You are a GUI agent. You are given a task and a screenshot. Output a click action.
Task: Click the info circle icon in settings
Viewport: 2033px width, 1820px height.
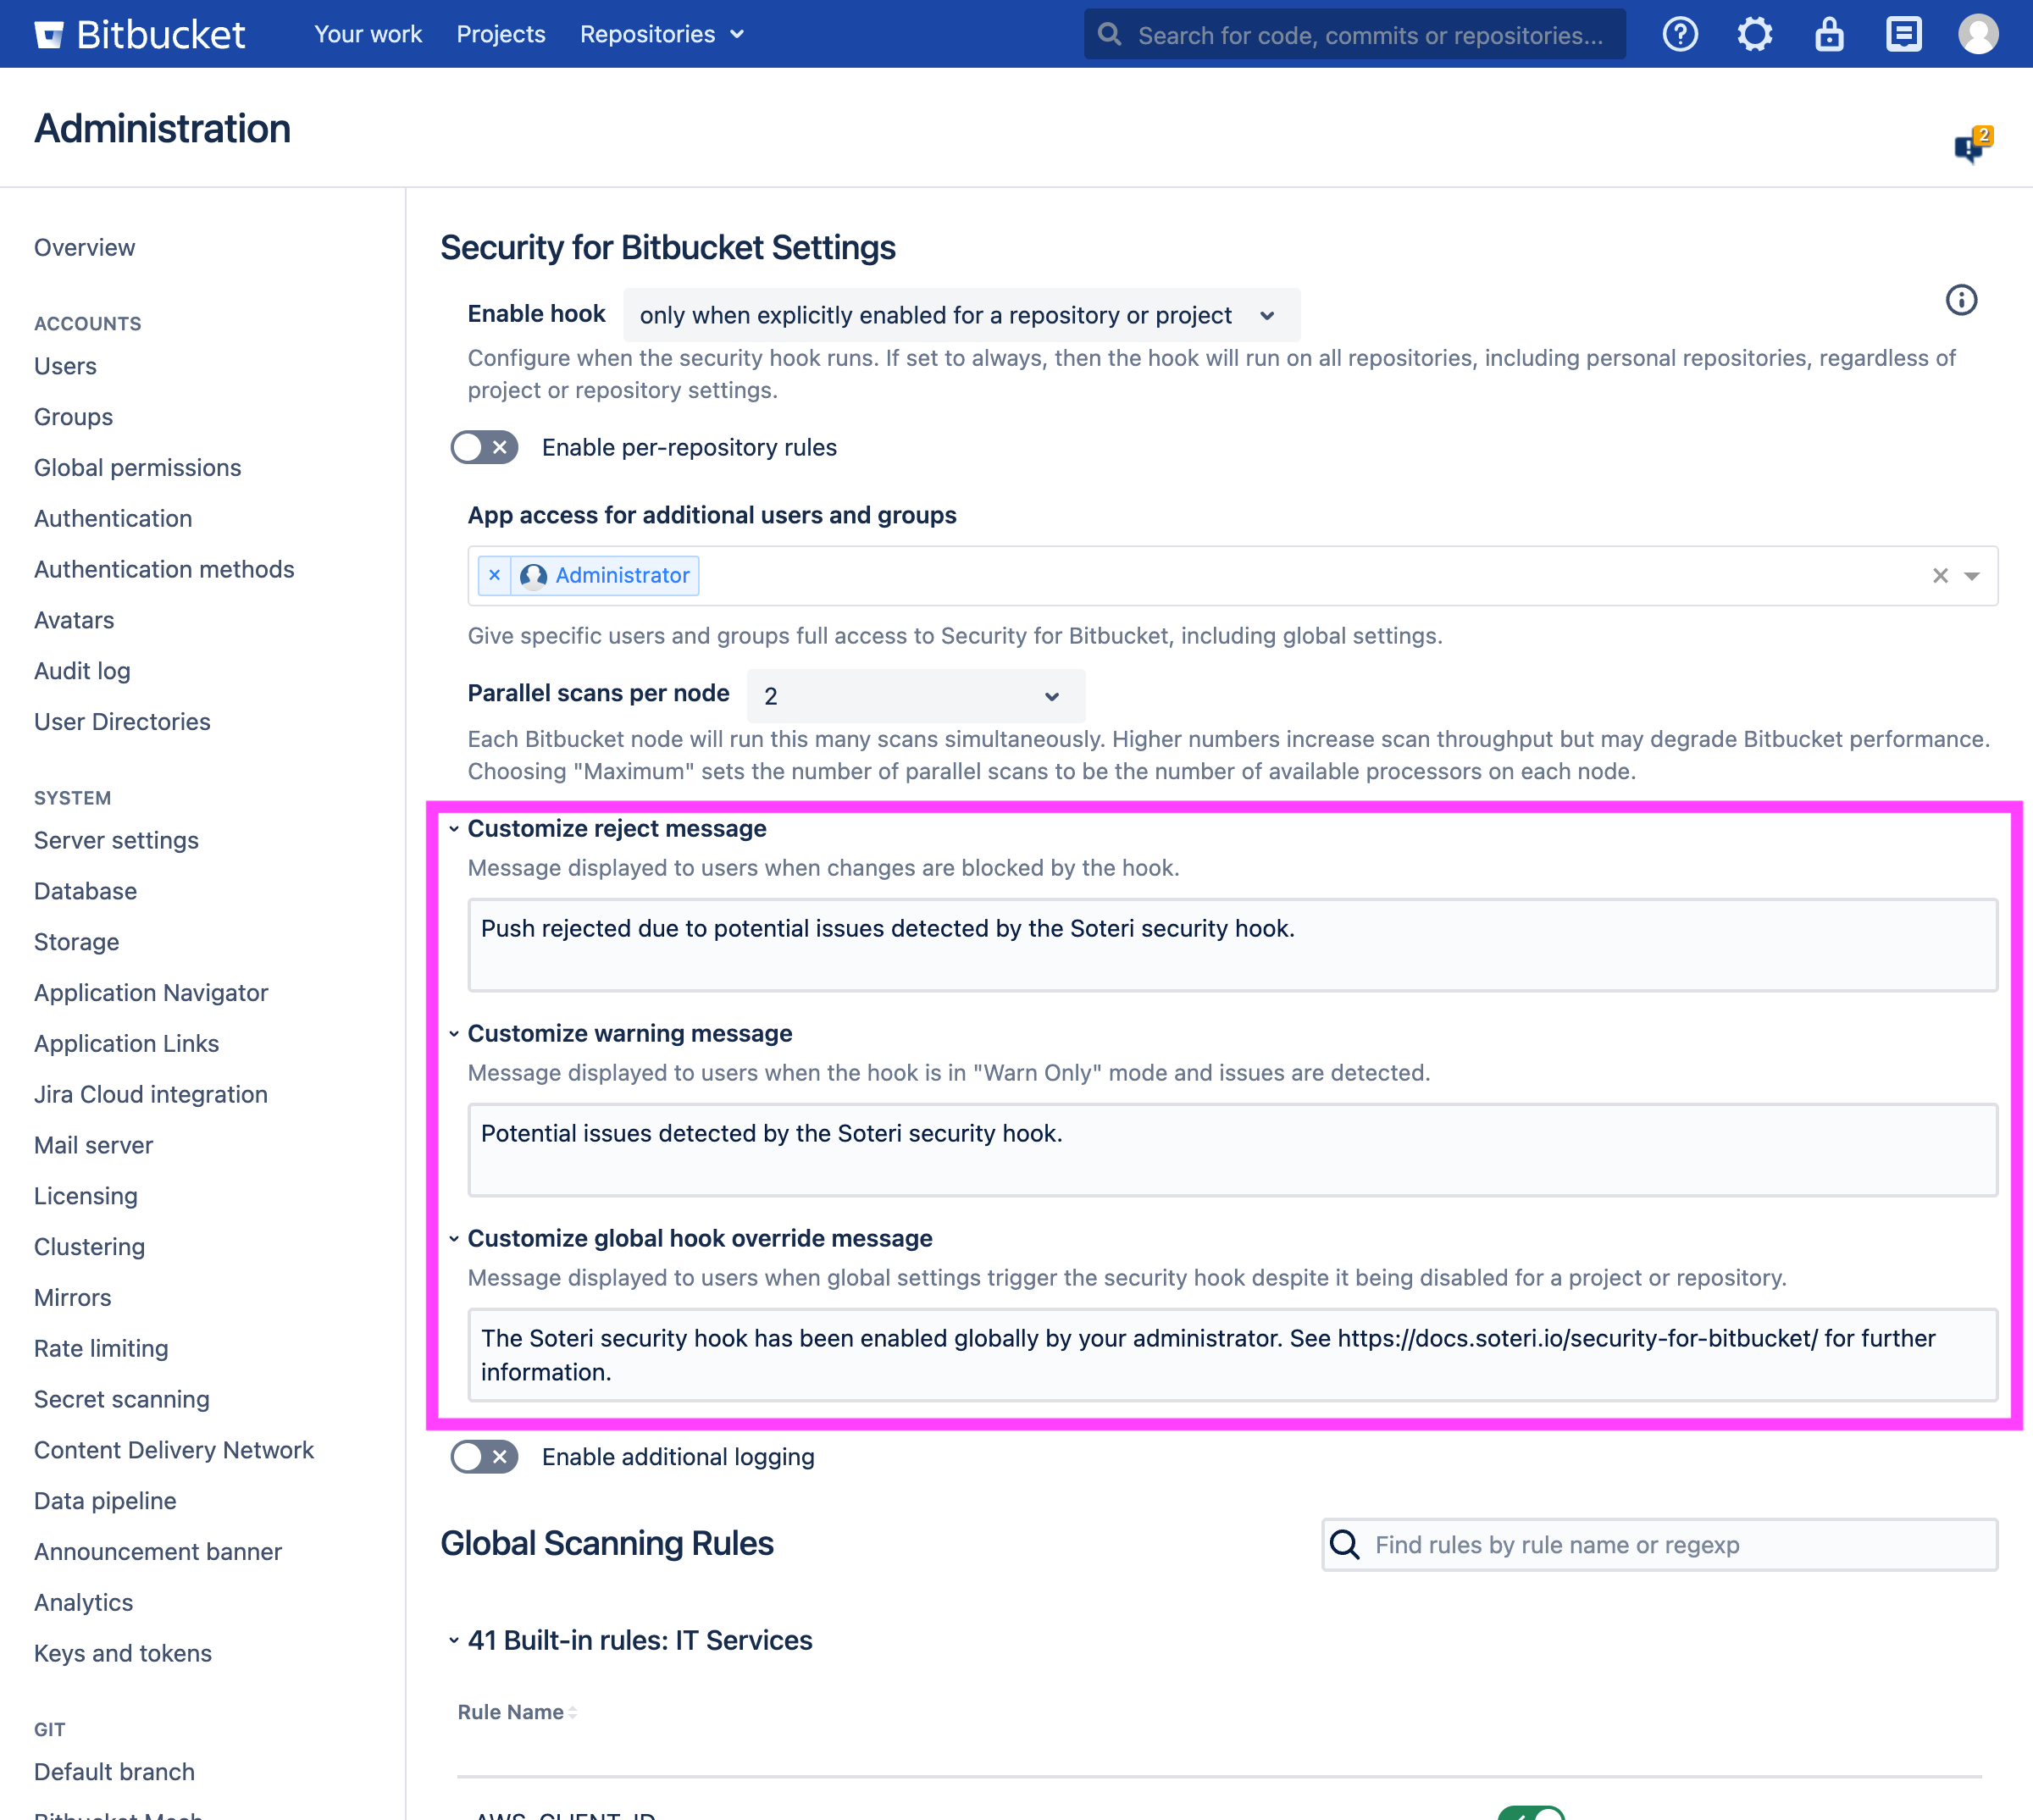pos(1961,300)
